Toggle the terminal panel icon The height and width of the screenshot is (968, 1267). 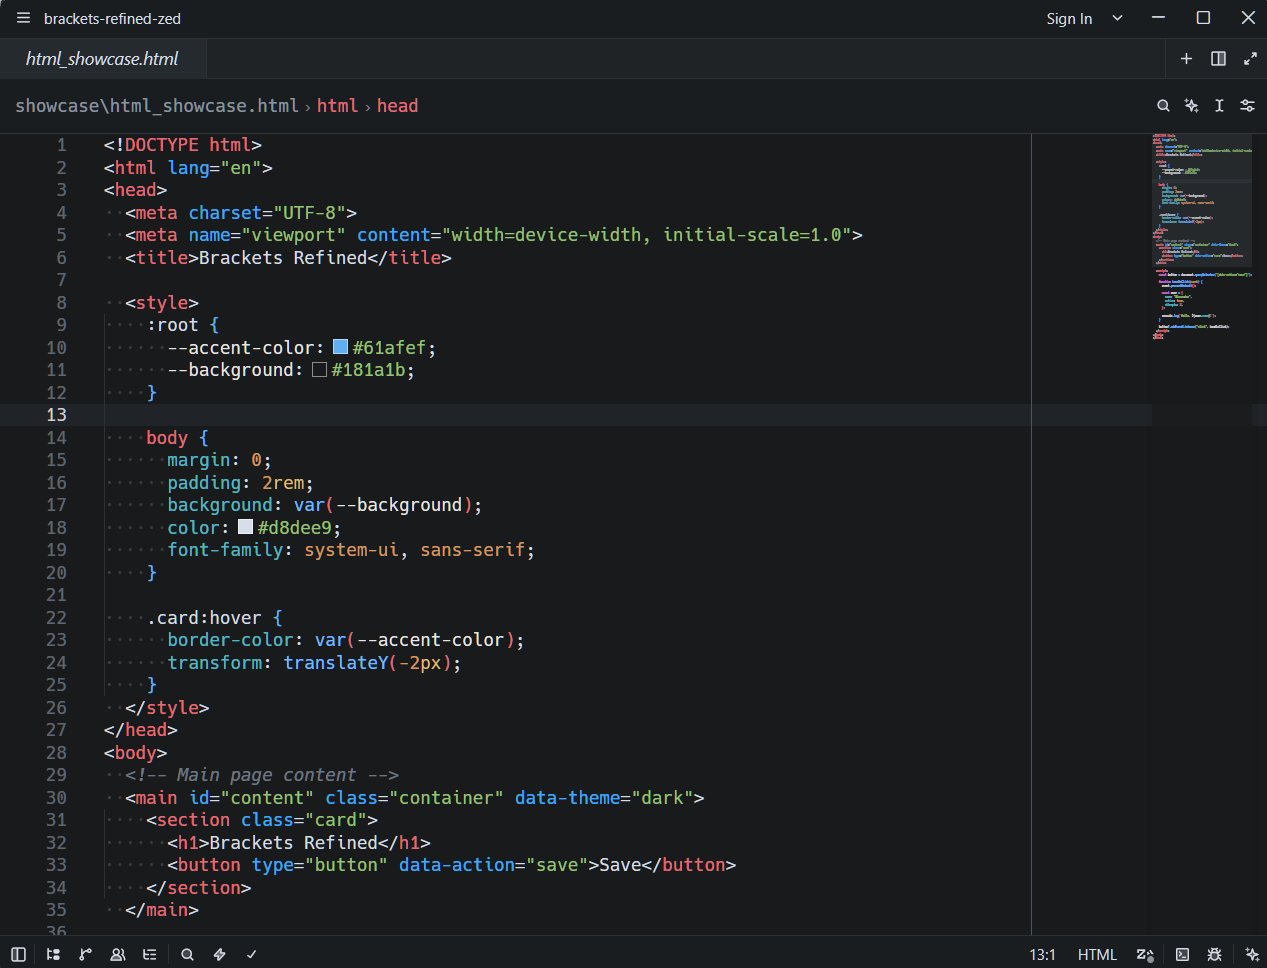[x=1182, y=954]
